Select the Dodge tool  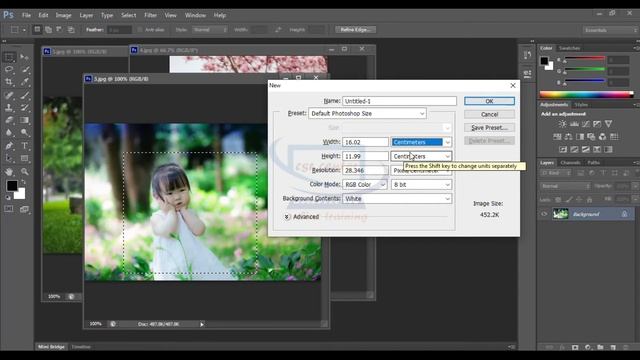(24, 132)
